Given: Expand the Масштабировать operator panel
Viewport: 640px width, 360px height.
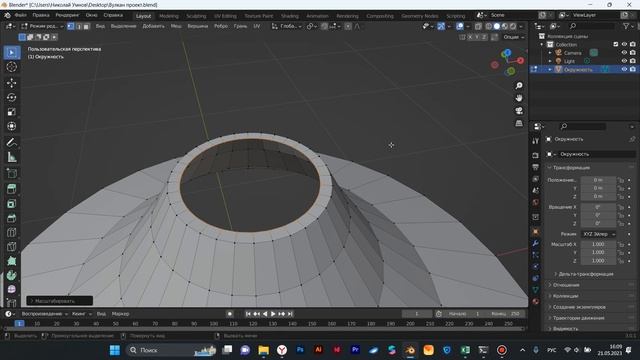Looking at the screenshot, I should click(60, 301).
